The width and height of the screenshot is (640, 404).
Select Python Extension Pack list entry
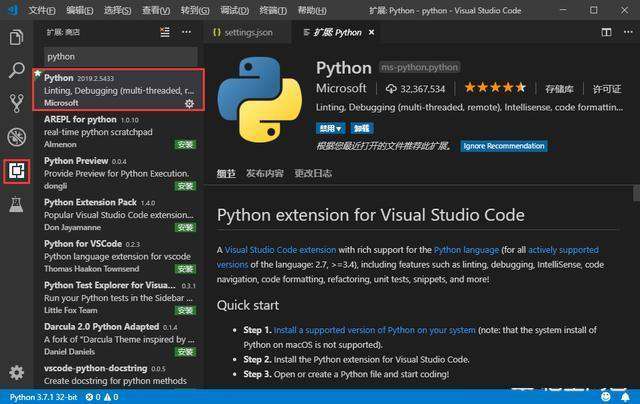[119, 214]
